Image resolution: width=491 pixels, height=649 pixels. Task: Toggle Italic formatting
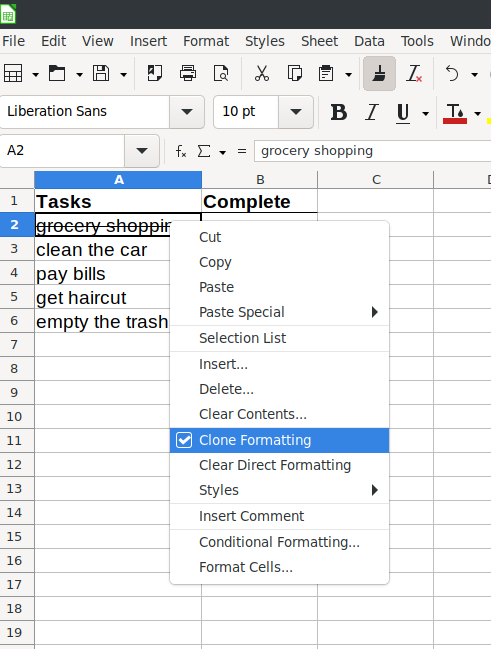point(372,112)
